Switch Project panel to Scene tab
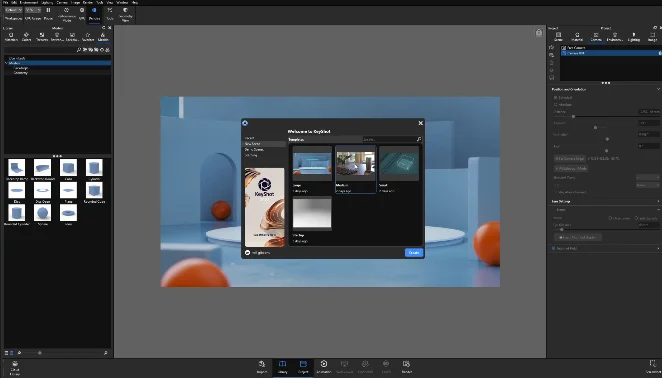 coord(558,37)
